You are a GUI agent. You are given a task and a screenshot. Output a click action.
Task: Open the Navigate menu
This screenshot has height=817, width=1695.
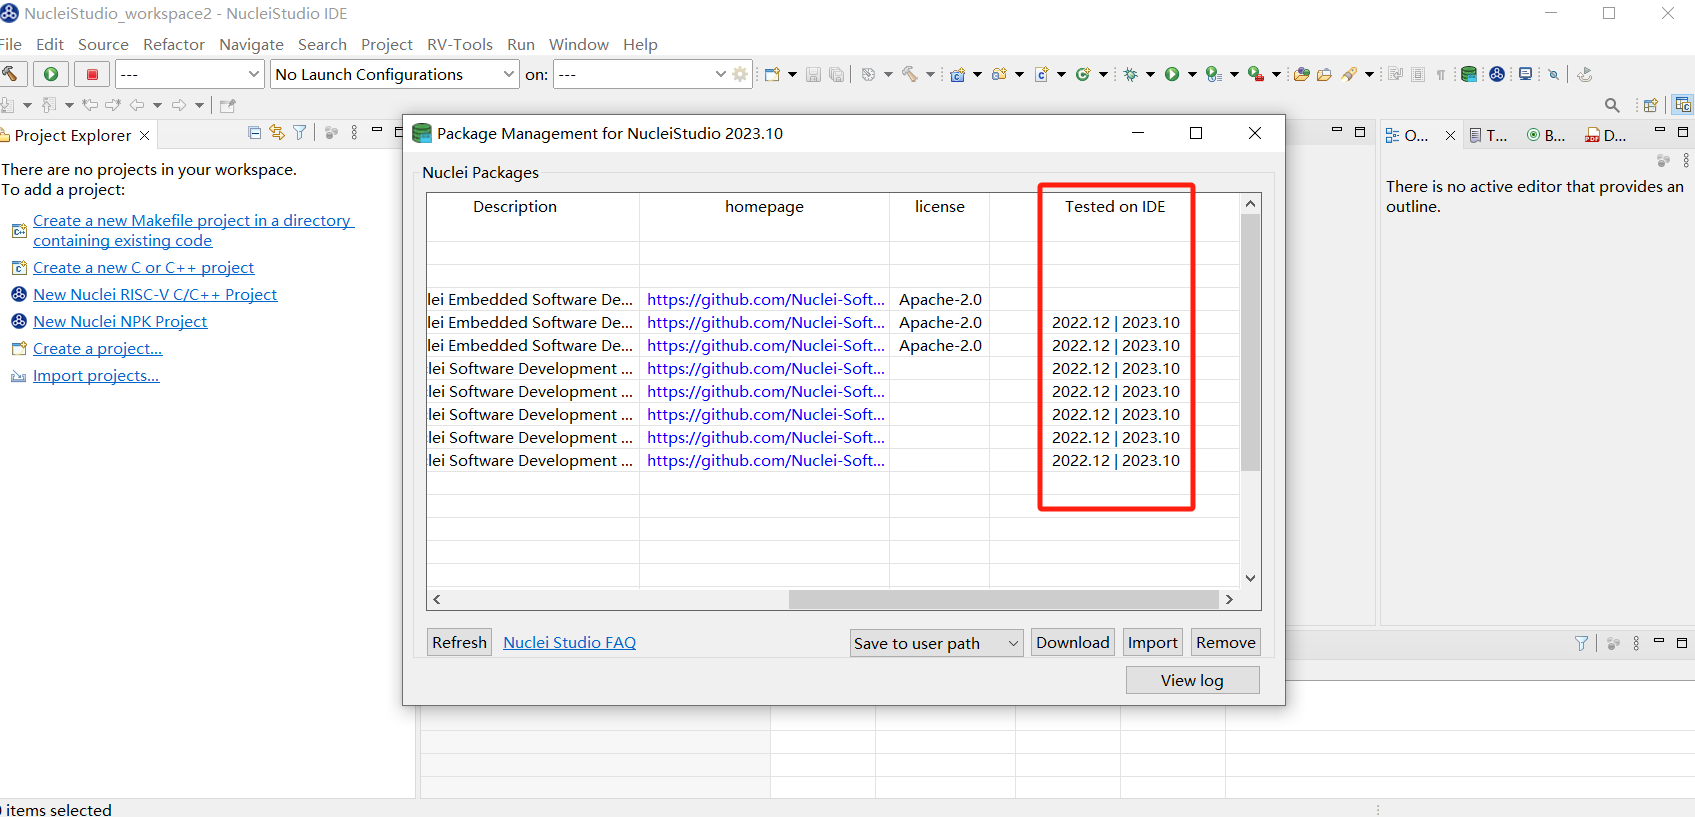pos(251,44)
